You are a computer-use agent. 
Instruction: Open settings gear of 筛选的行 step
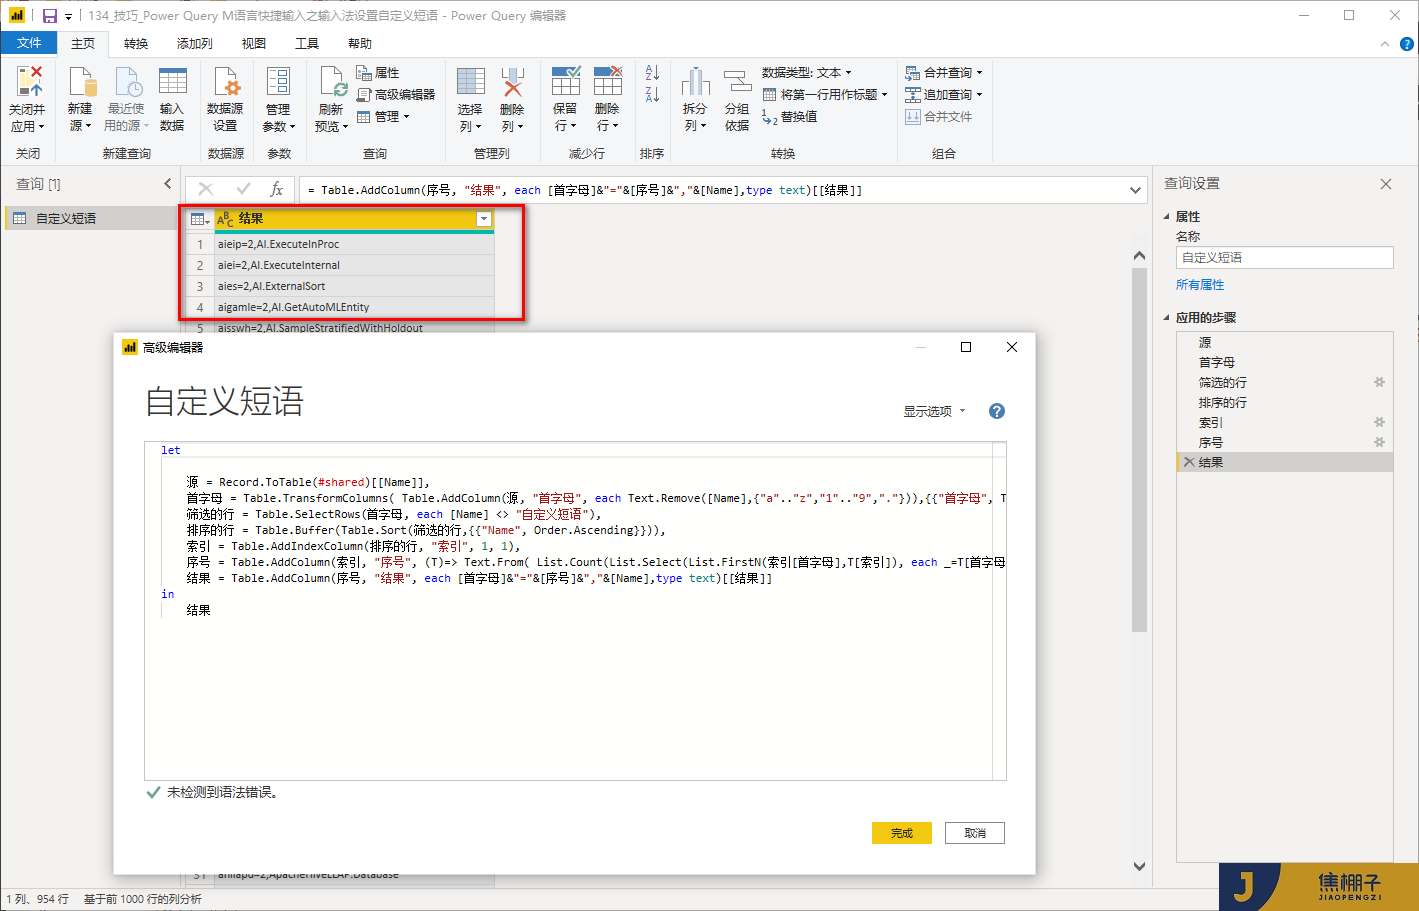click(1379, 382)
